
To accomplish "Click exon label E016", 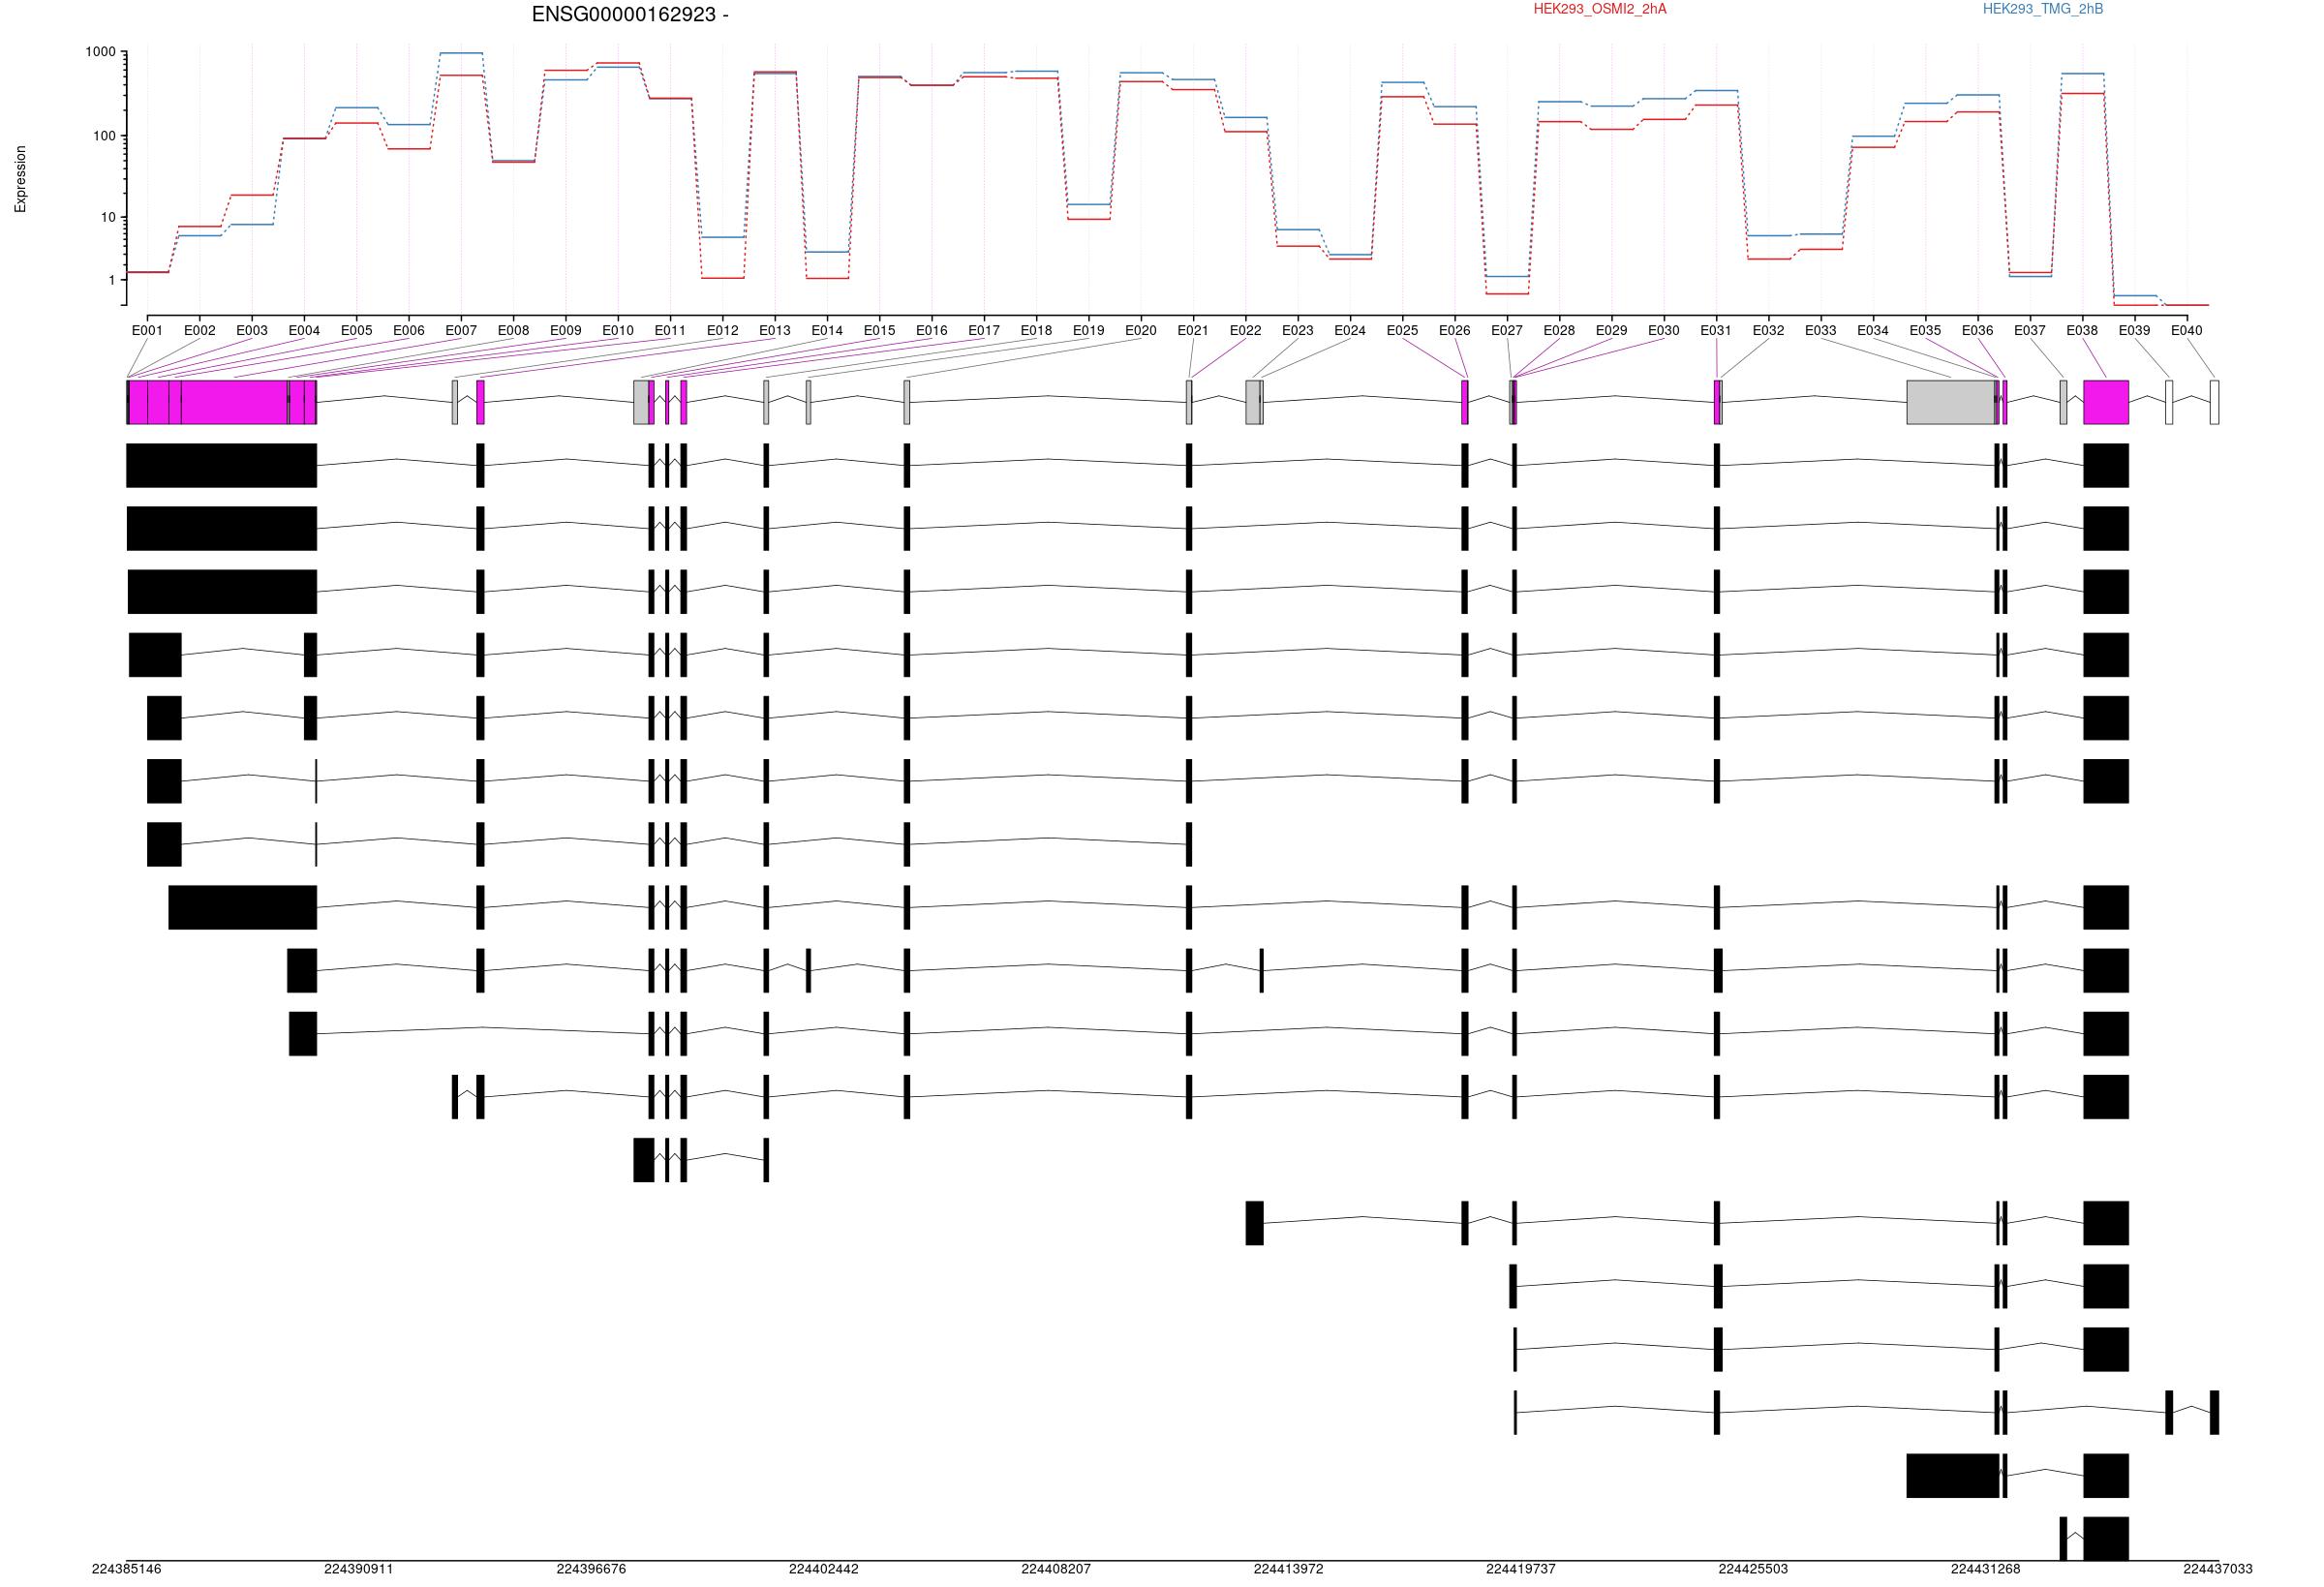I will tap(932, 330).
